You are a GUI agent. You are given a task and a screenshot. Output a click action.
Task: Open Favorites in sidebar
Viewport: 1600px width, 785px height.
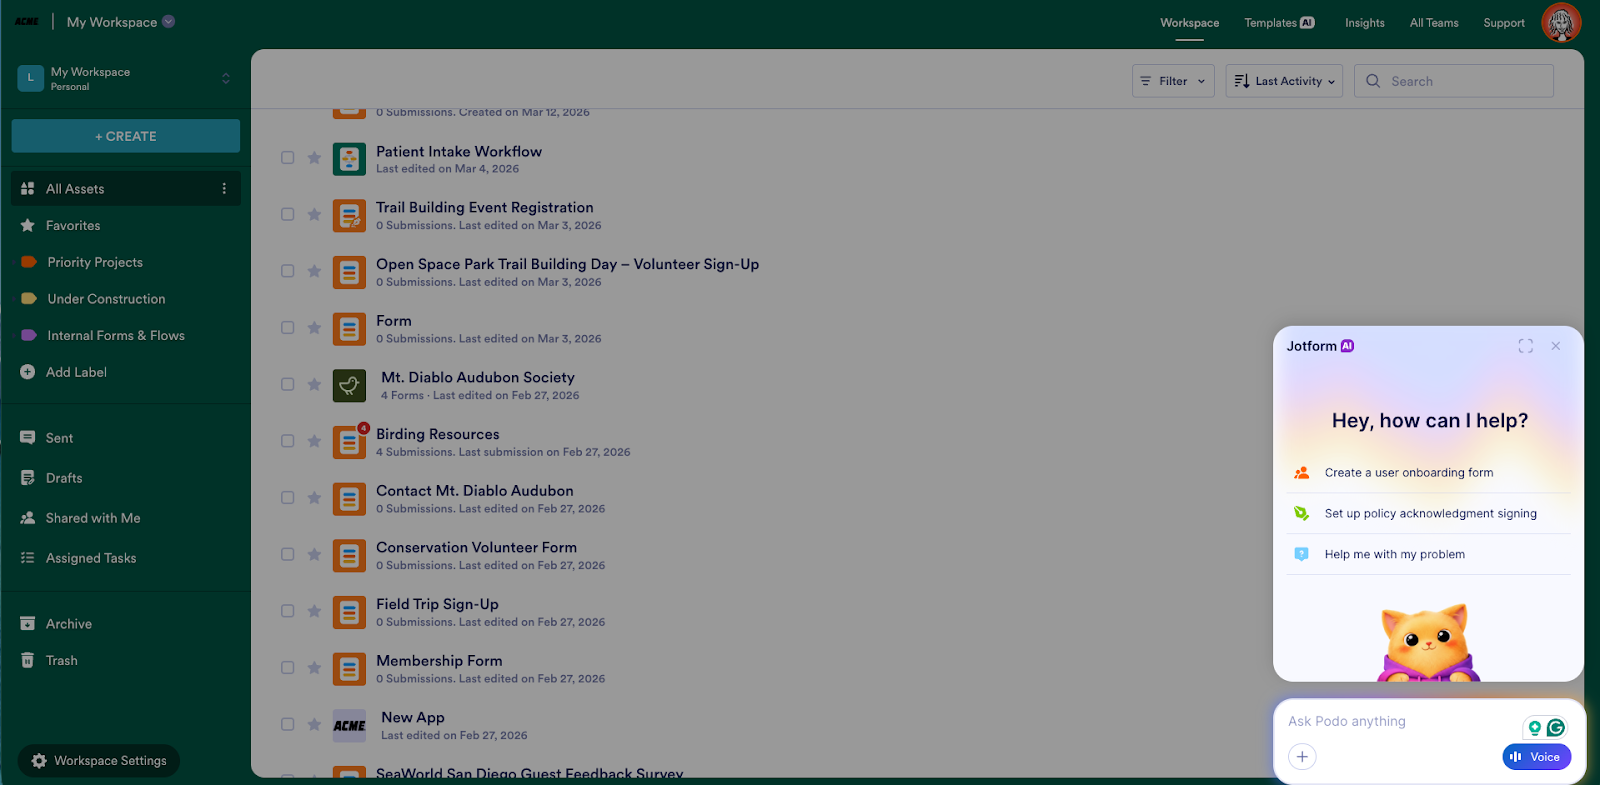73,226
